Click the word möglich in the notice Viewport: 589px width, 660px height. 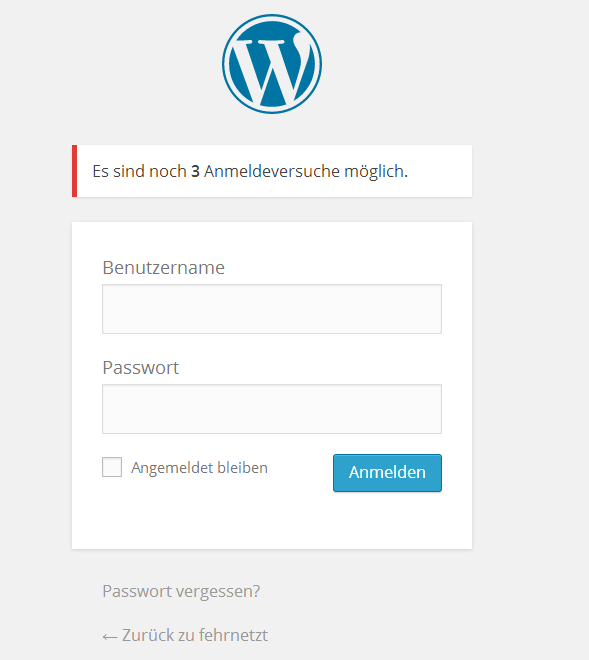click(374, 172)
